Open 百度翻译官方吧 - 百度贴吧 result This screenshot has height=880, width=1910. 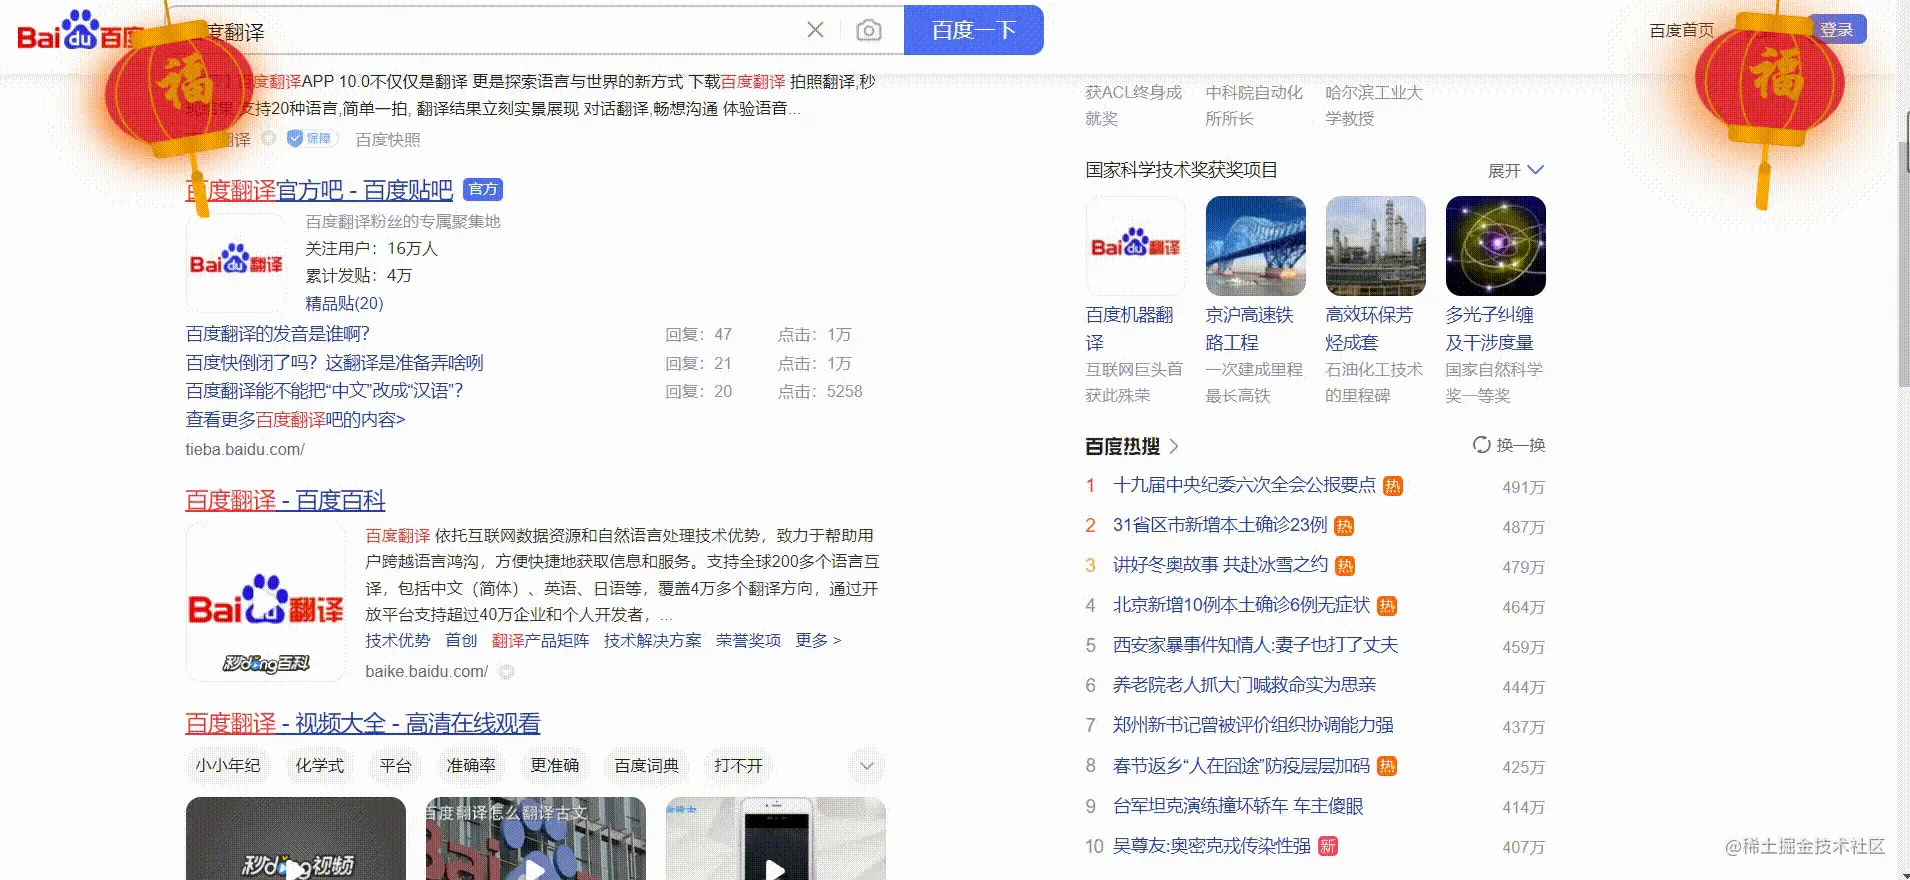[x=319, y=190]
